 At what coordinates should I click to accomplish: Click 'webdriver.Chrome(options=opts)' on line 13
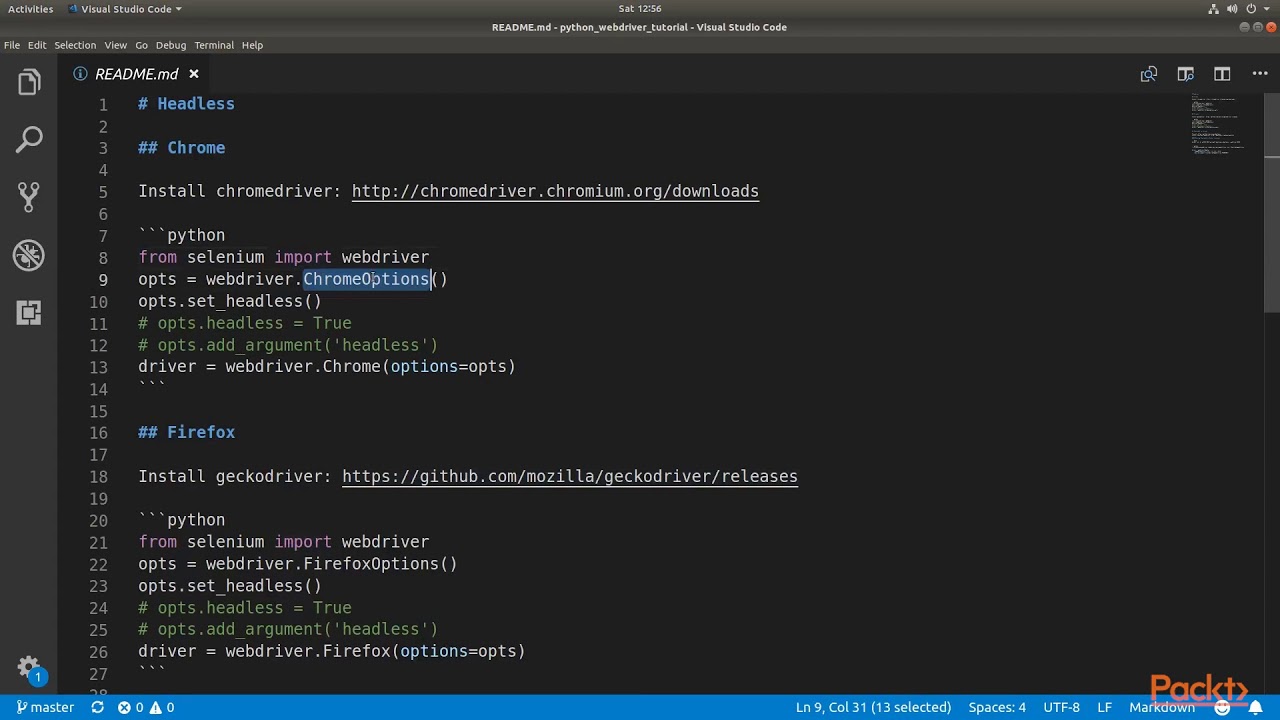[x=371, y=367]
